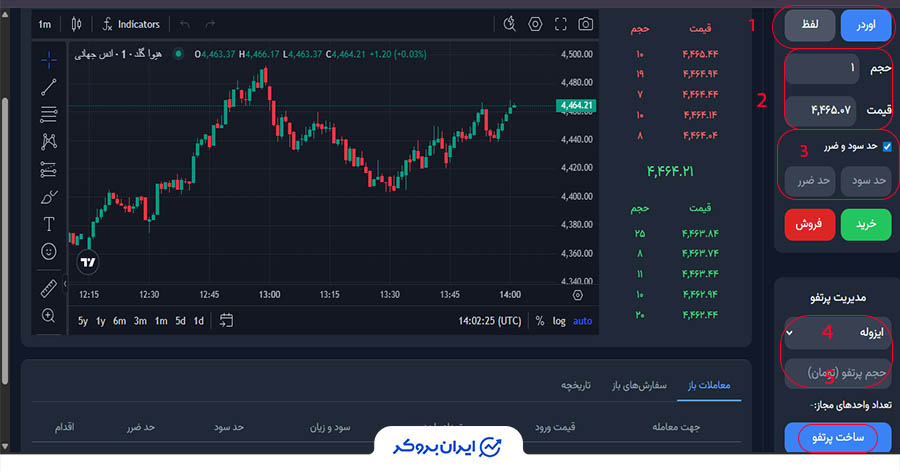Take a chart snapshot

(x=585, y=24)
